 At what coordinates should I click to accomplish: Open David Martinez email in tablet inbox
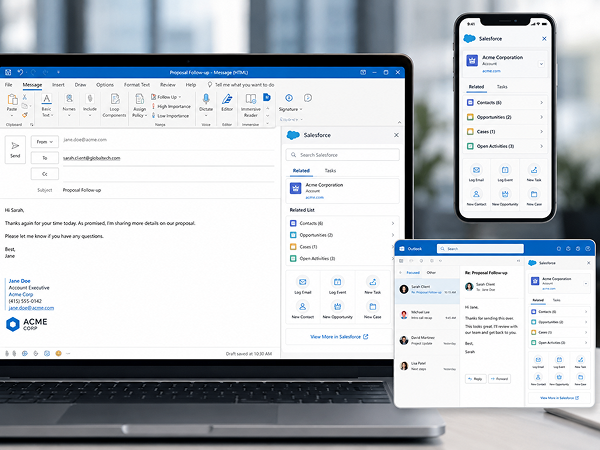coord(427,340)
